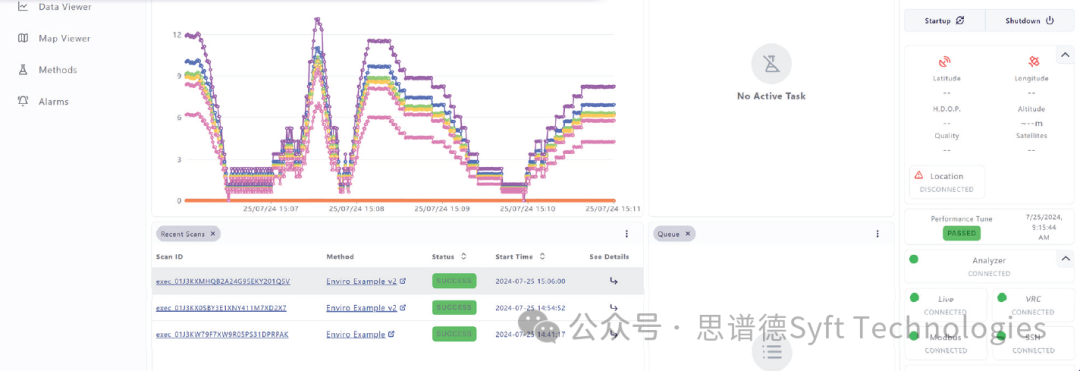
Task: Open scan exec_01J3KXMHQB2A24G9SEKY201QSV
Action: coord(223,282)
